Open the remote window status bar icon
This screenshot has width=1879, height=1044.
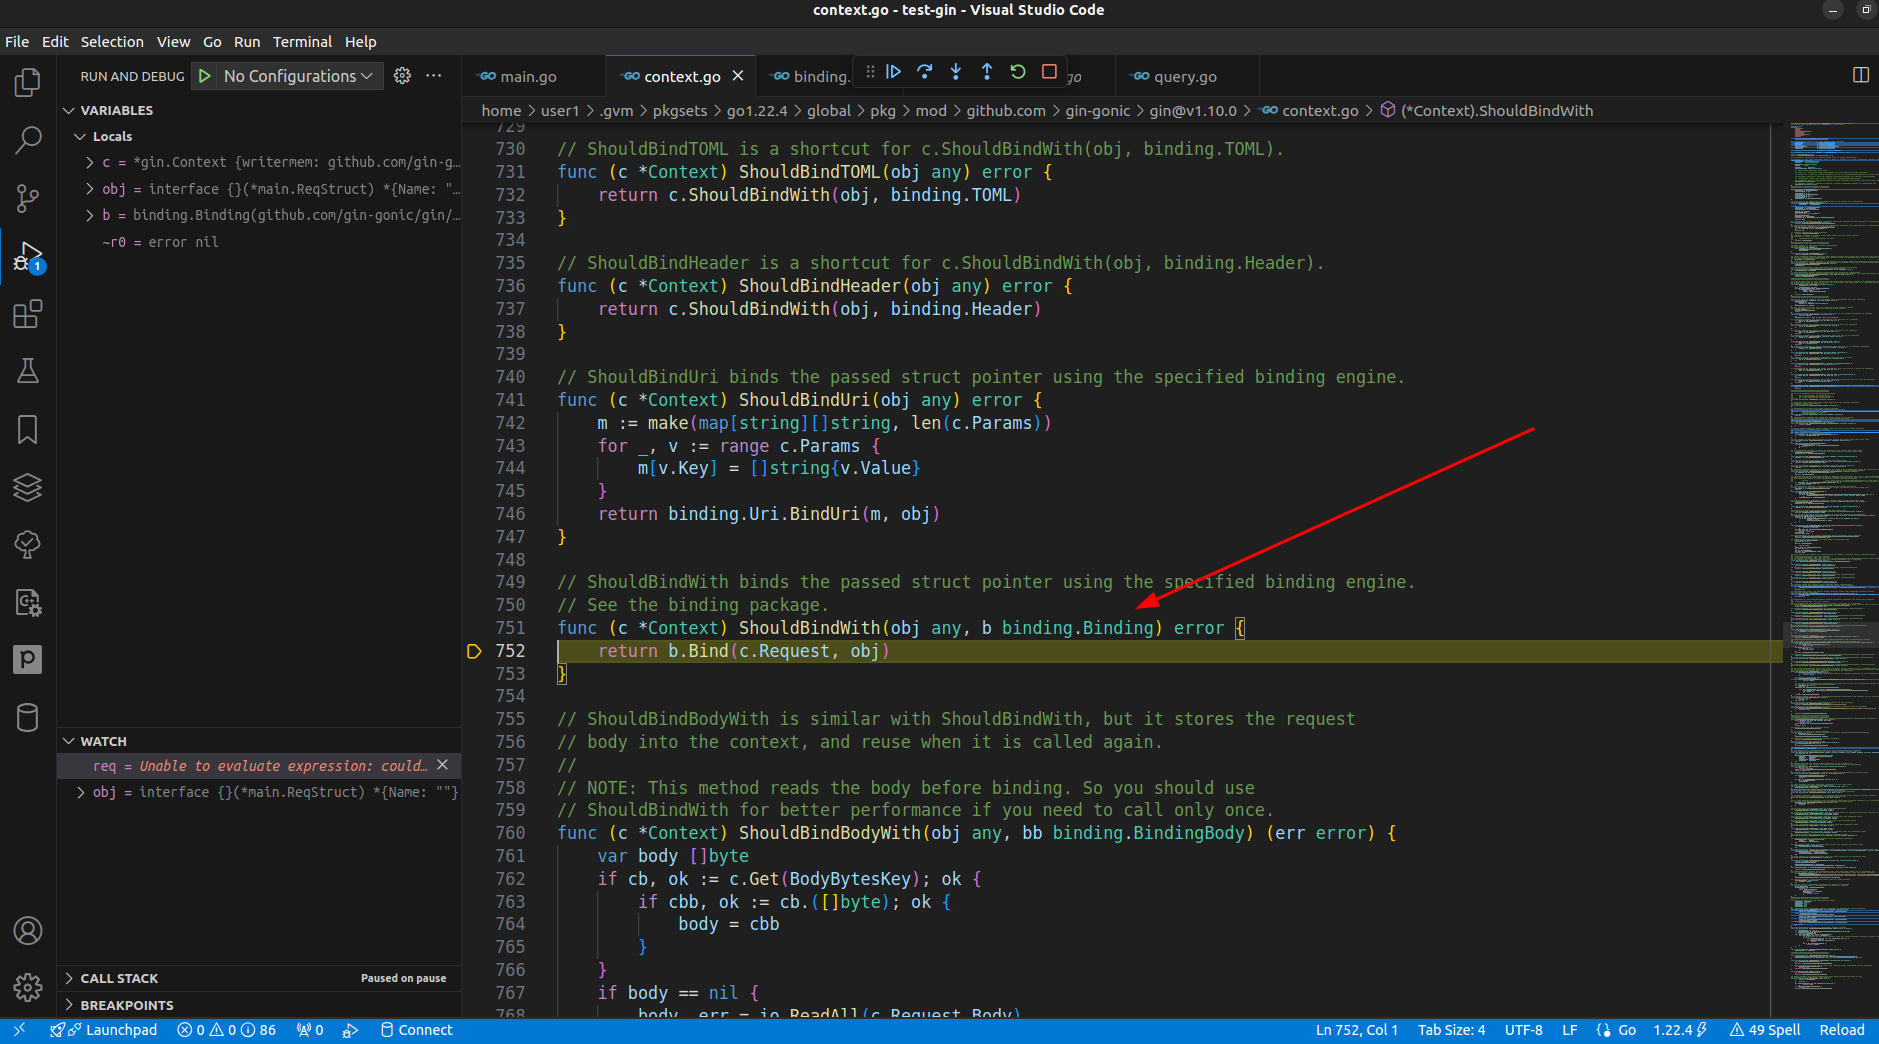coord(19,1030)
